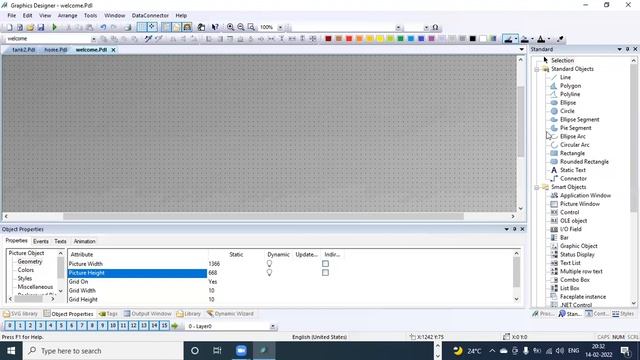Viewport: 640px width, 360px height.
Task: Select Geometry in the Picture Object tree
Action: click(30, 262)
